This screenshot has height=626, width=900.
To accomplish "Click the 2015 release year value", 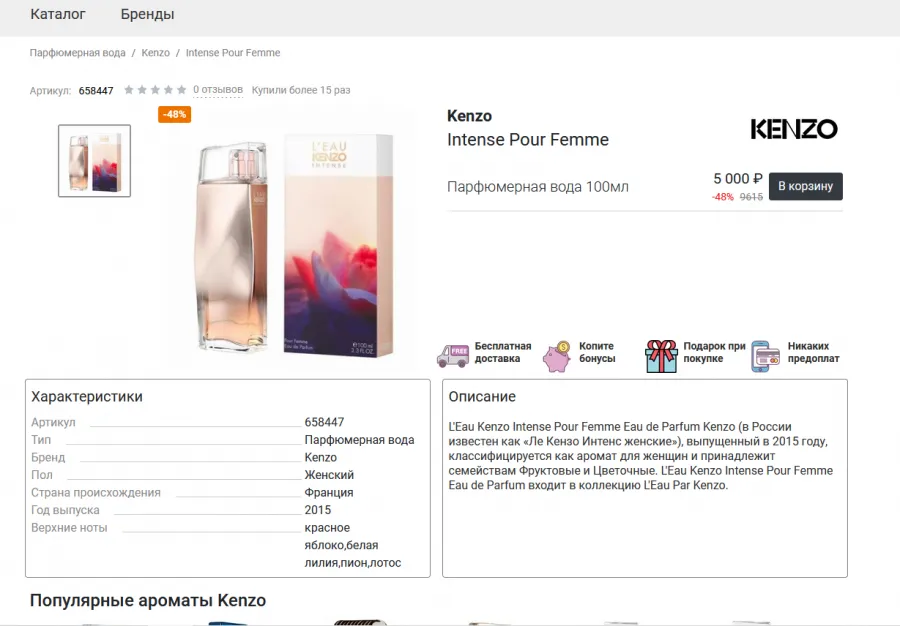I will coord(318,510).
